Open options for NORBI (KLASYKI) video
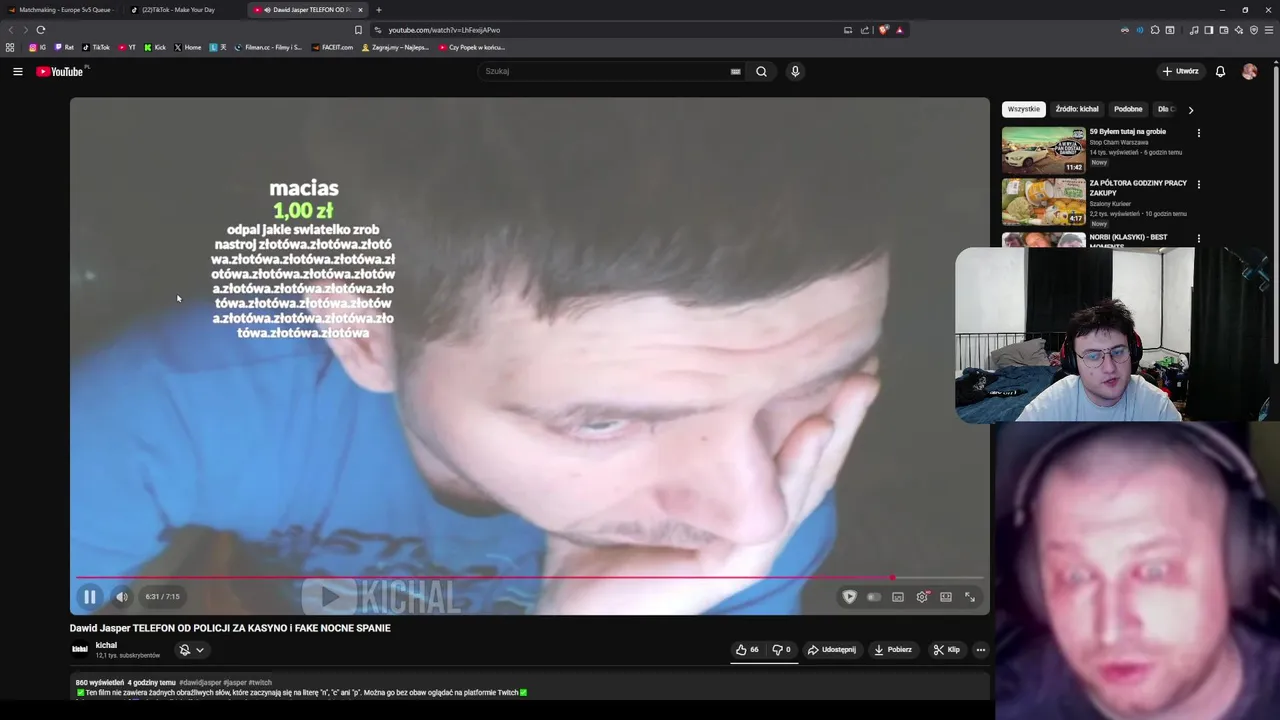The width and height of the screenshot is (1280, 720). coord(1198,238)
